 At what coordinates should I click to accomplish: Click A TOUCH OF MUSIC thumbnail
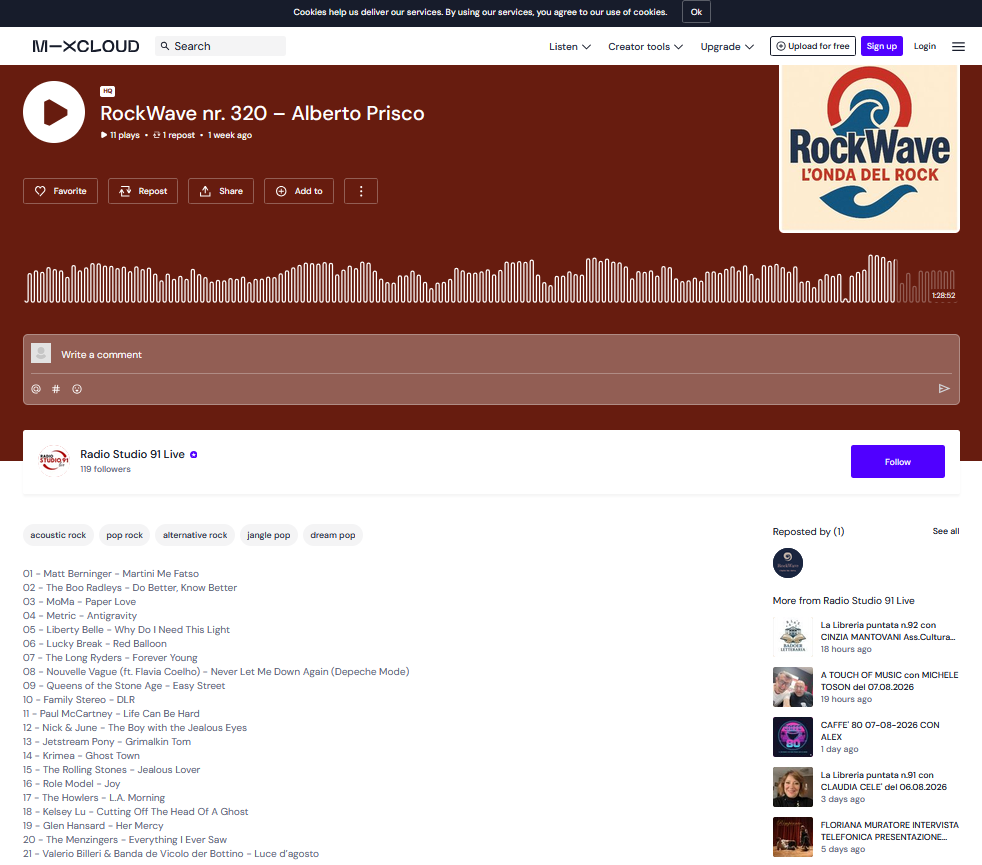click(793, 686)
